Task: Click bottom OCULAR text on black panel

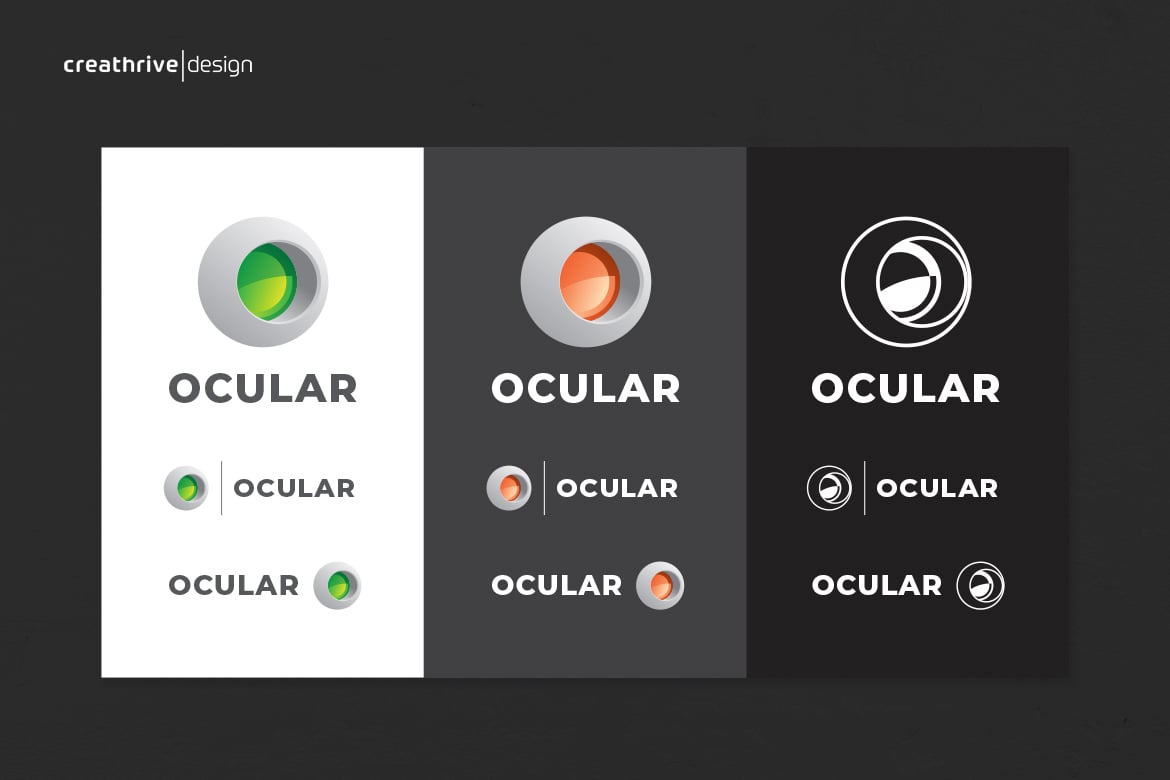Action: click(877, 585)
